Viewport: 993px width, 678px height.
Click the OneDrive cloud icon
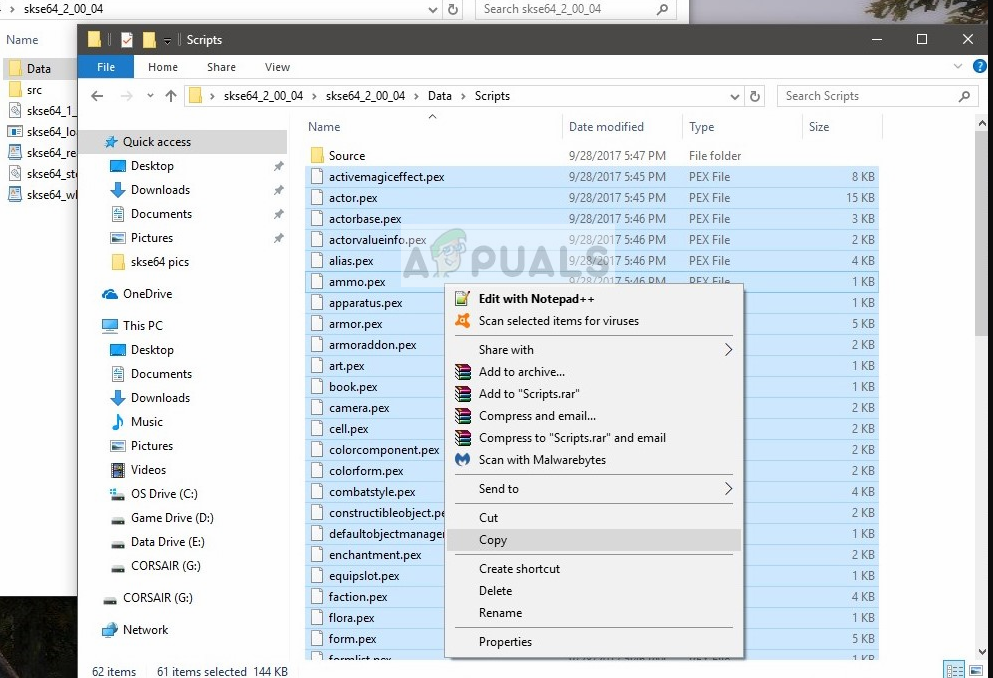110,294
